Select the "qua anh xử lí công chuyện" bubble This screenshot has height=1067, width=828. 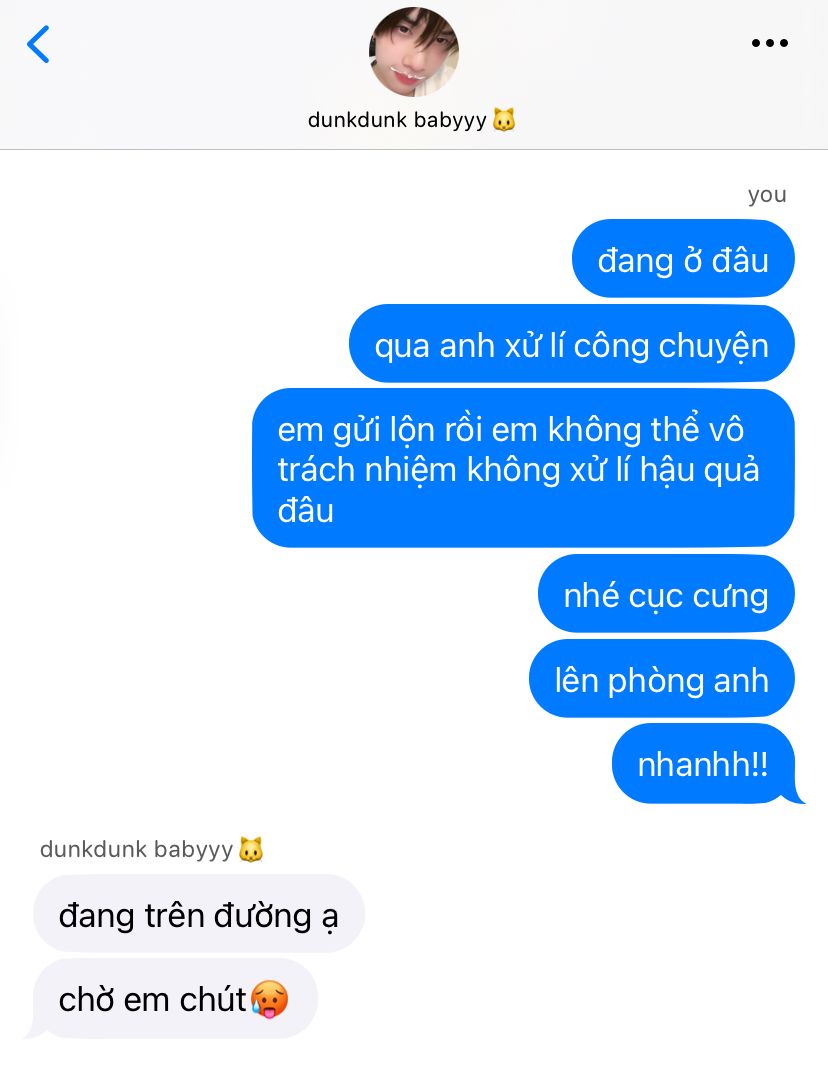click(572, 344)
